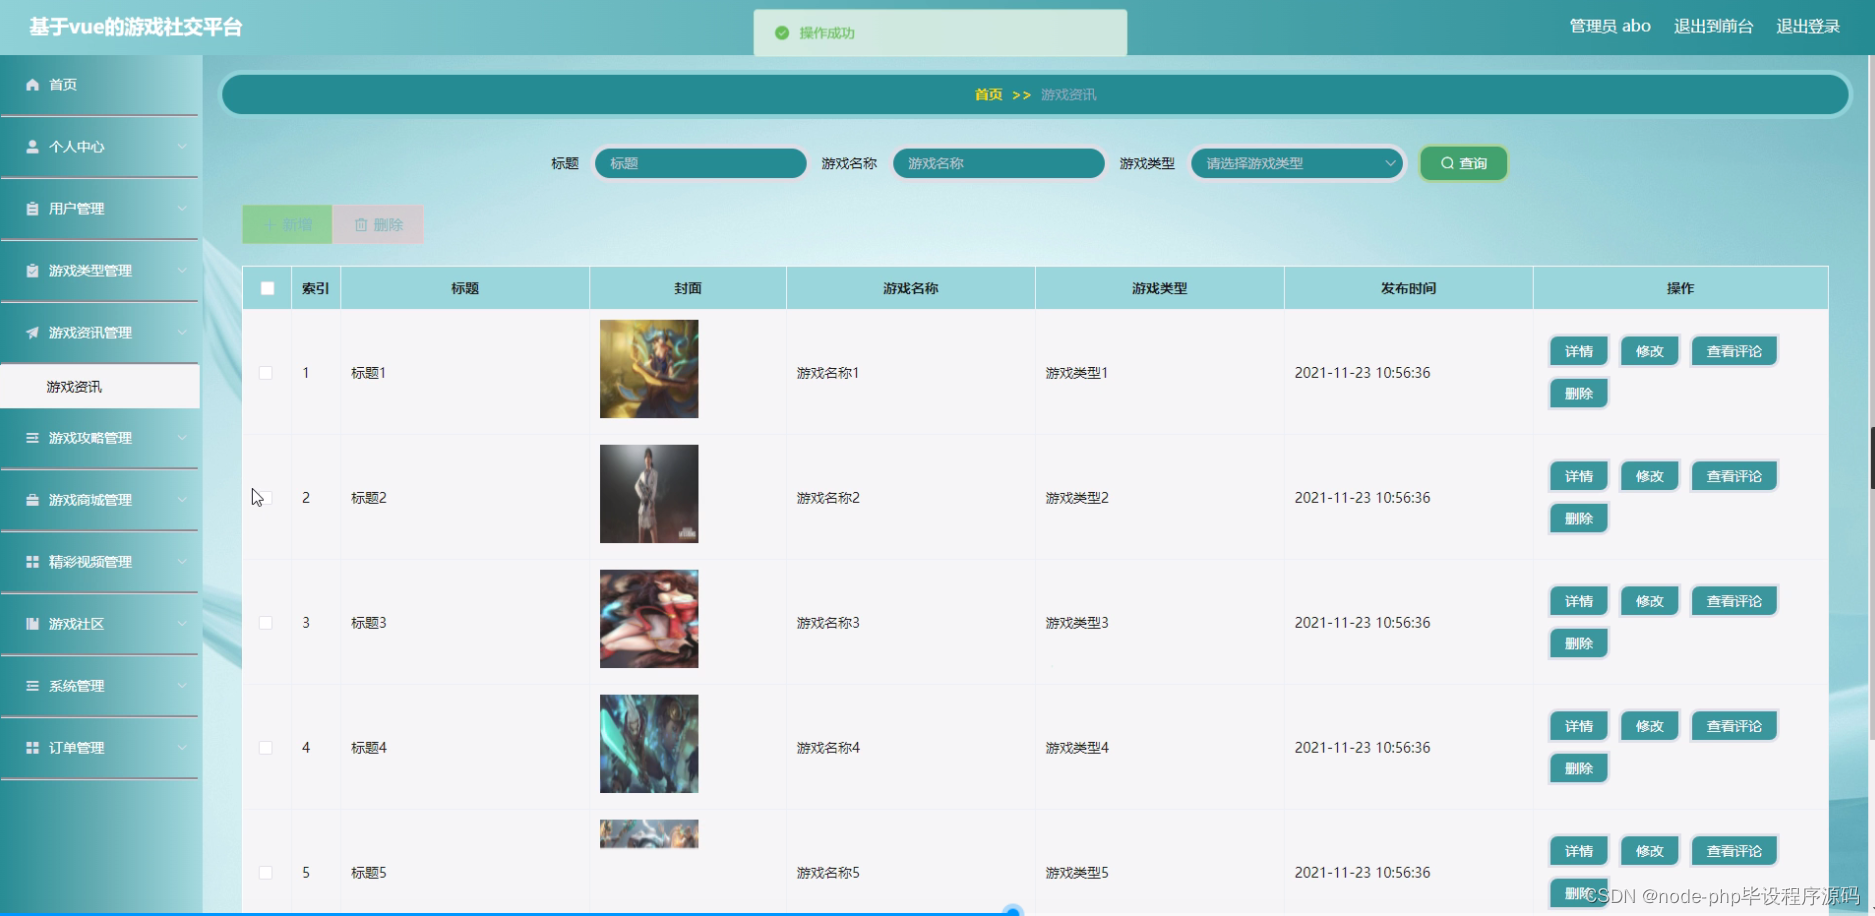Select 游戏资讯 submenu item

74,386
